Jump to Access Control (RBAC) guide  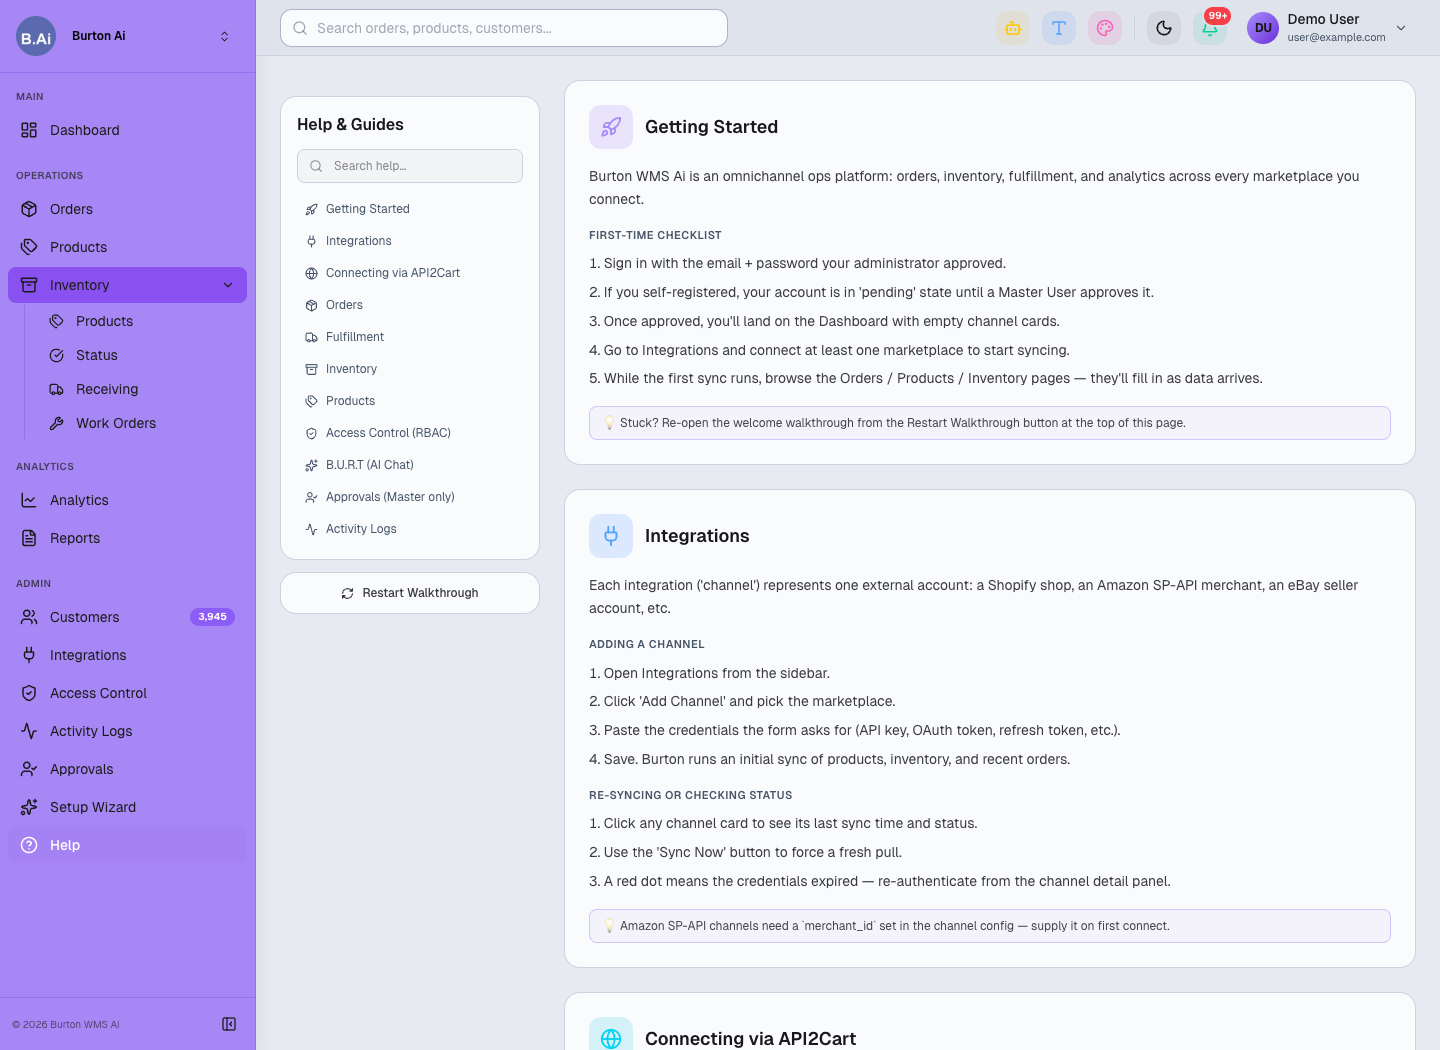[x=410, y=433]
